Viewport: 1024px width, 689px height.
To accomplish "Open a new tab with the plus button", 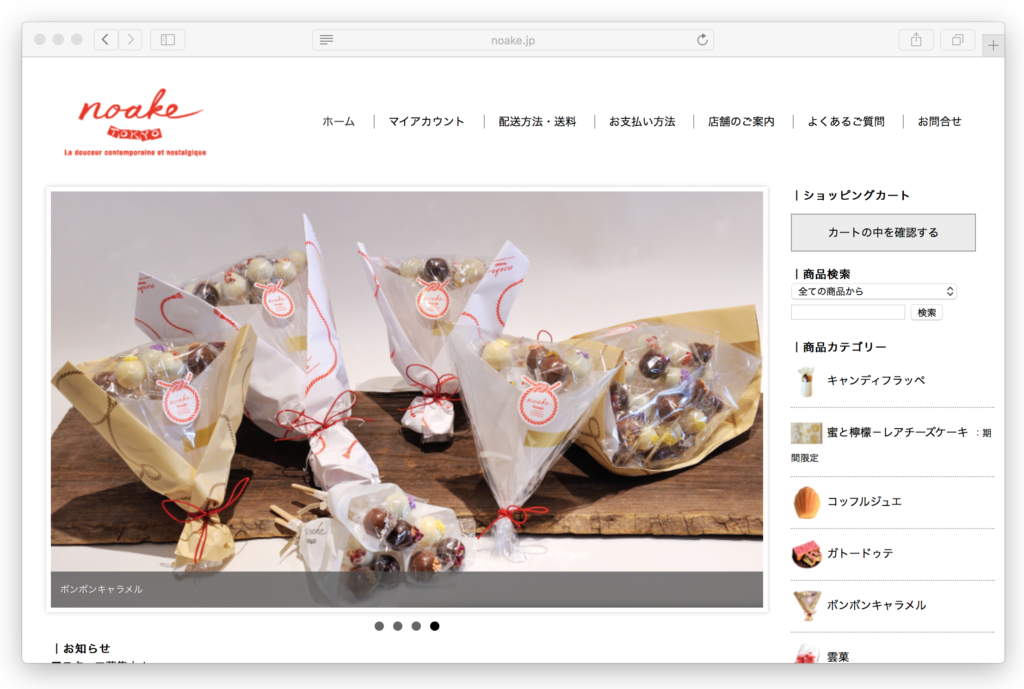I will (993, 45).
